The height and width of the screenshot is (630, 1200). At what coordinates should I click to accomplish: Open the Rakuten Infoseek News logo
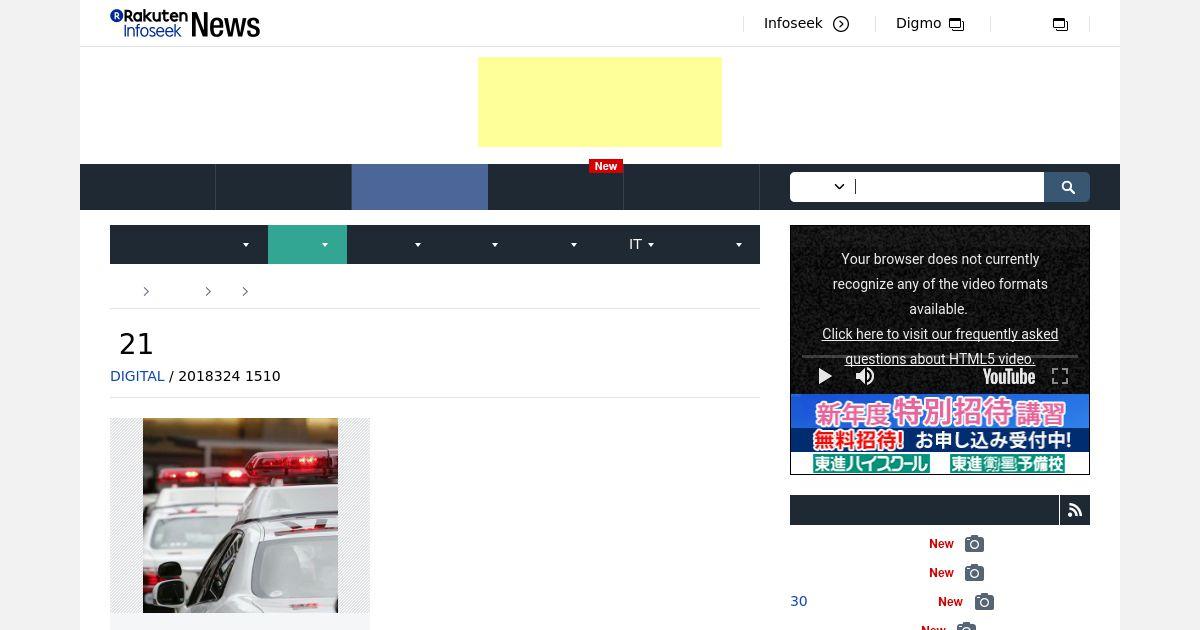[185, 23]
